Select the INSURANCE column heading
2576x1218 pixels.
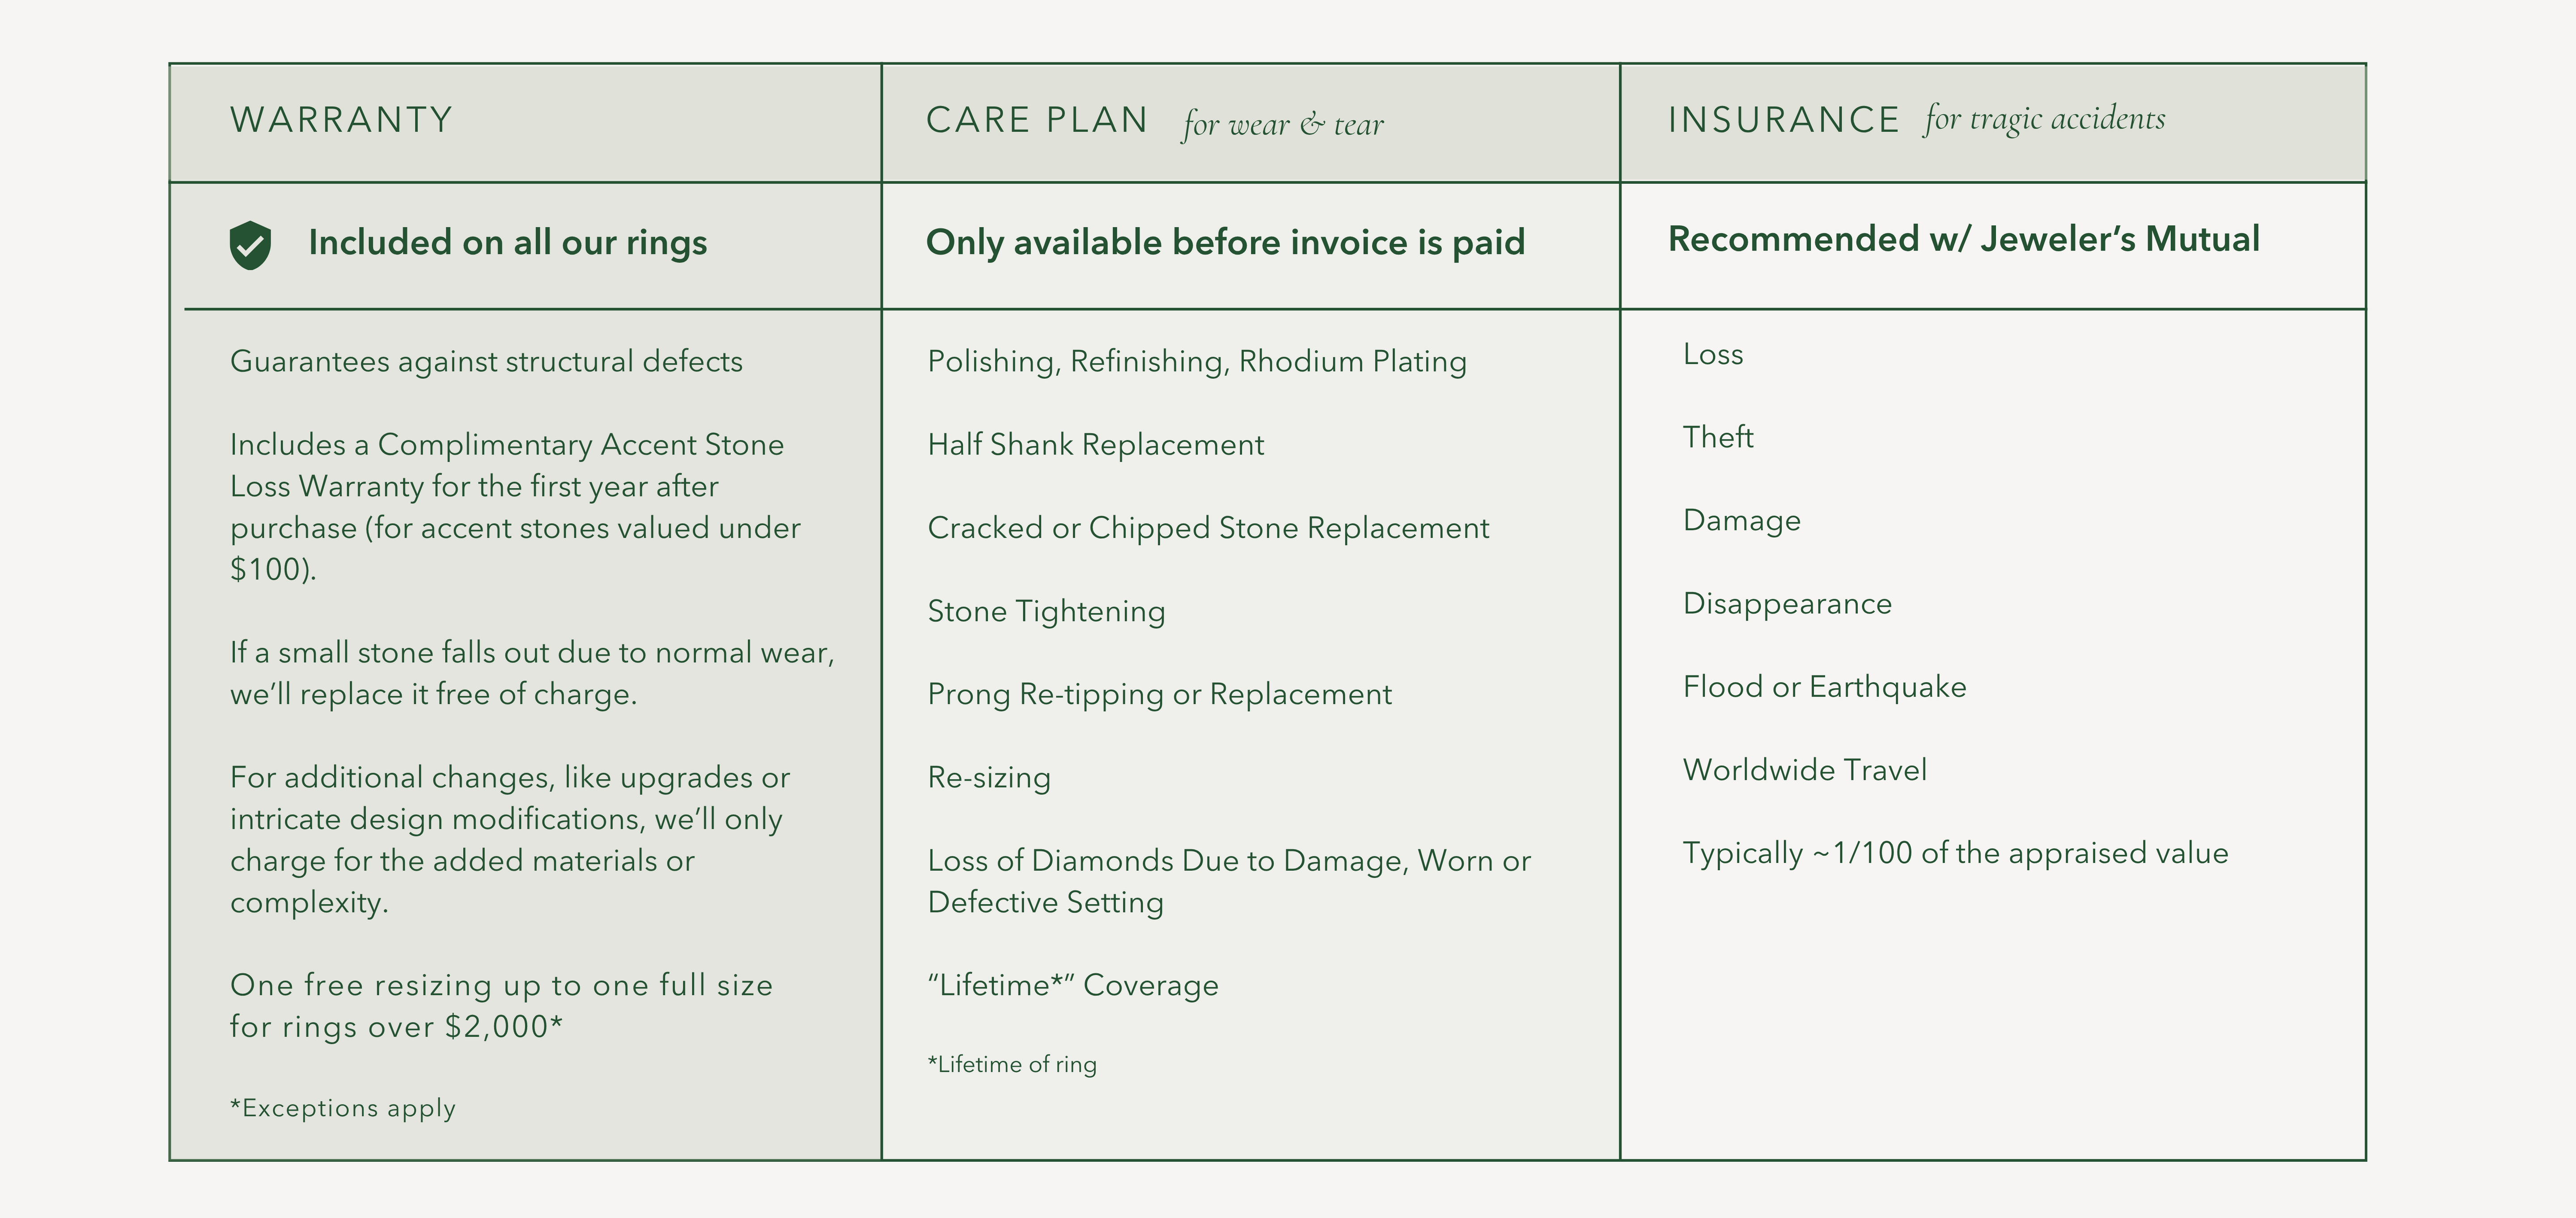click(1784, 120)
